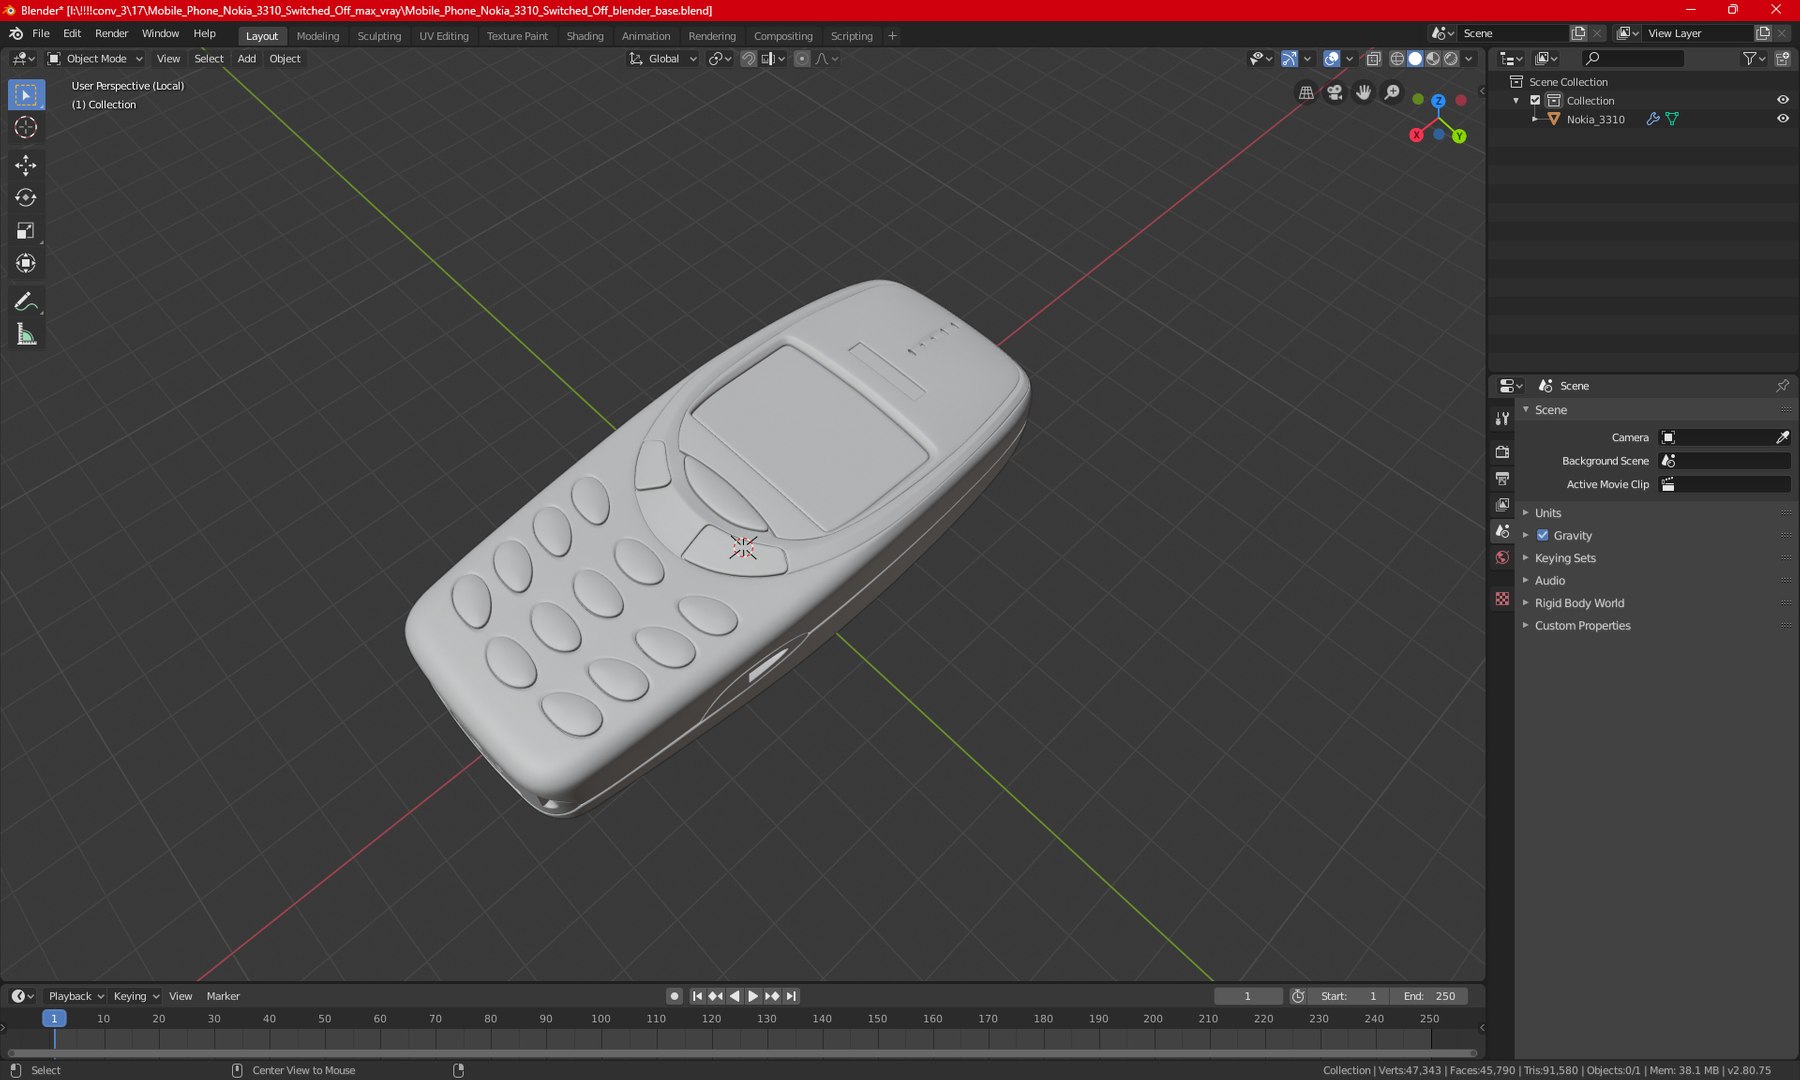
Task: Open the Render properties tab icon
Action: (x=1502, y=452)
